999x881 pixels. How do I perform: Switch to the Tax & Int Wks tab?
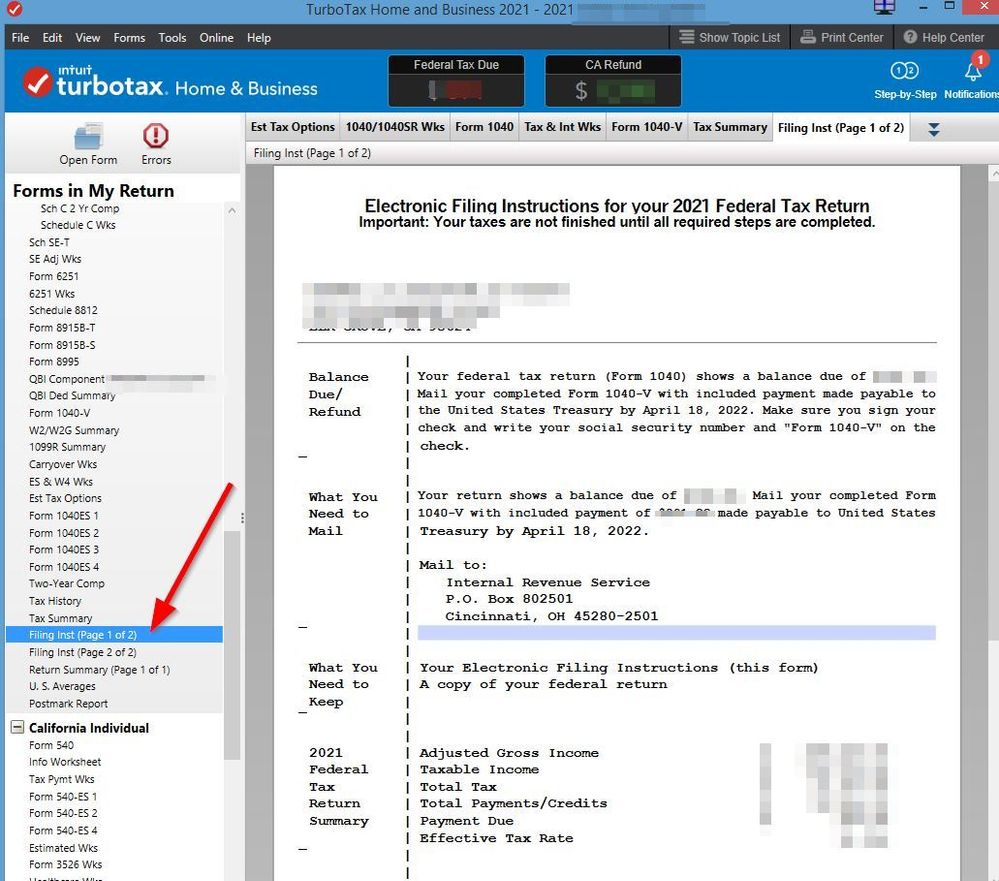(x=563, y=127)
